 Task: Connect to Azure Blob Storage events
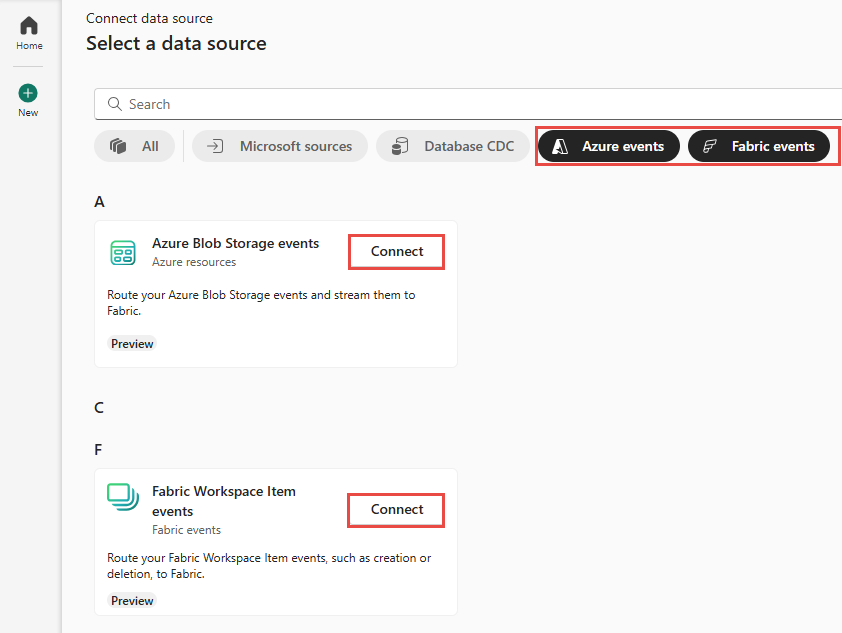coord(396,251)
